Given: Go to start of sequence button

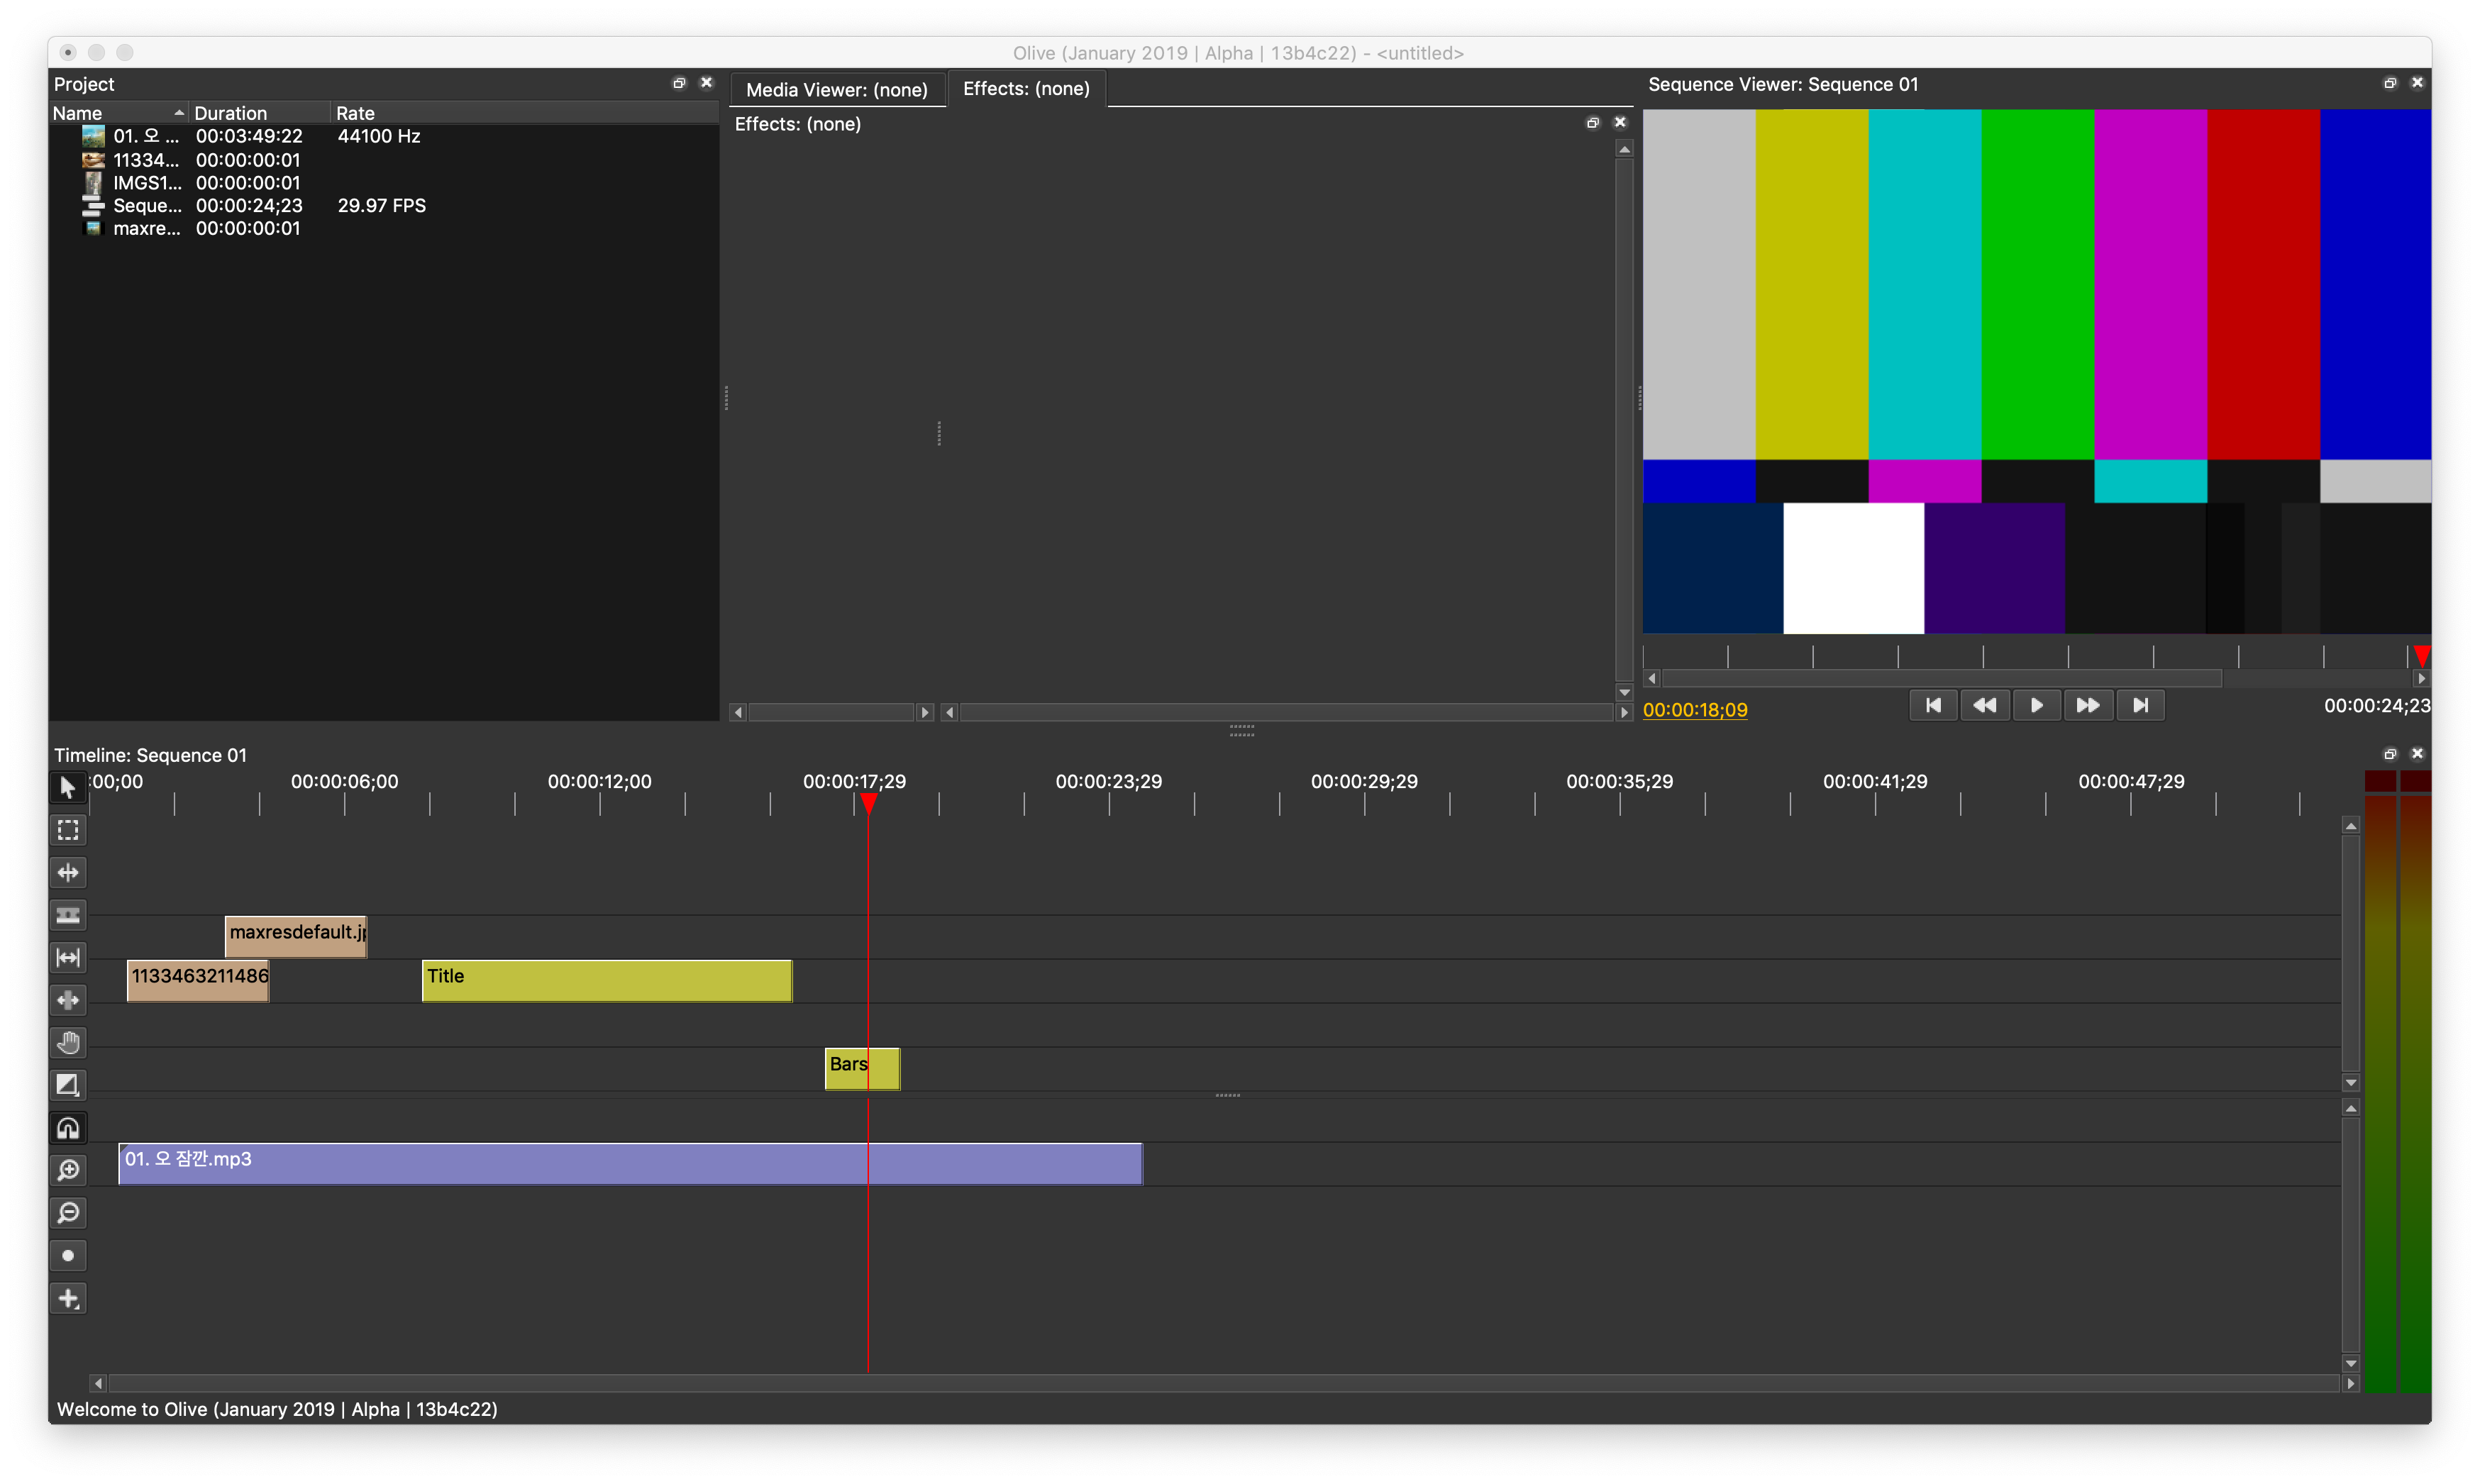Looking at the screenshot, I should pyautogui.click(x=1933, y=706).
